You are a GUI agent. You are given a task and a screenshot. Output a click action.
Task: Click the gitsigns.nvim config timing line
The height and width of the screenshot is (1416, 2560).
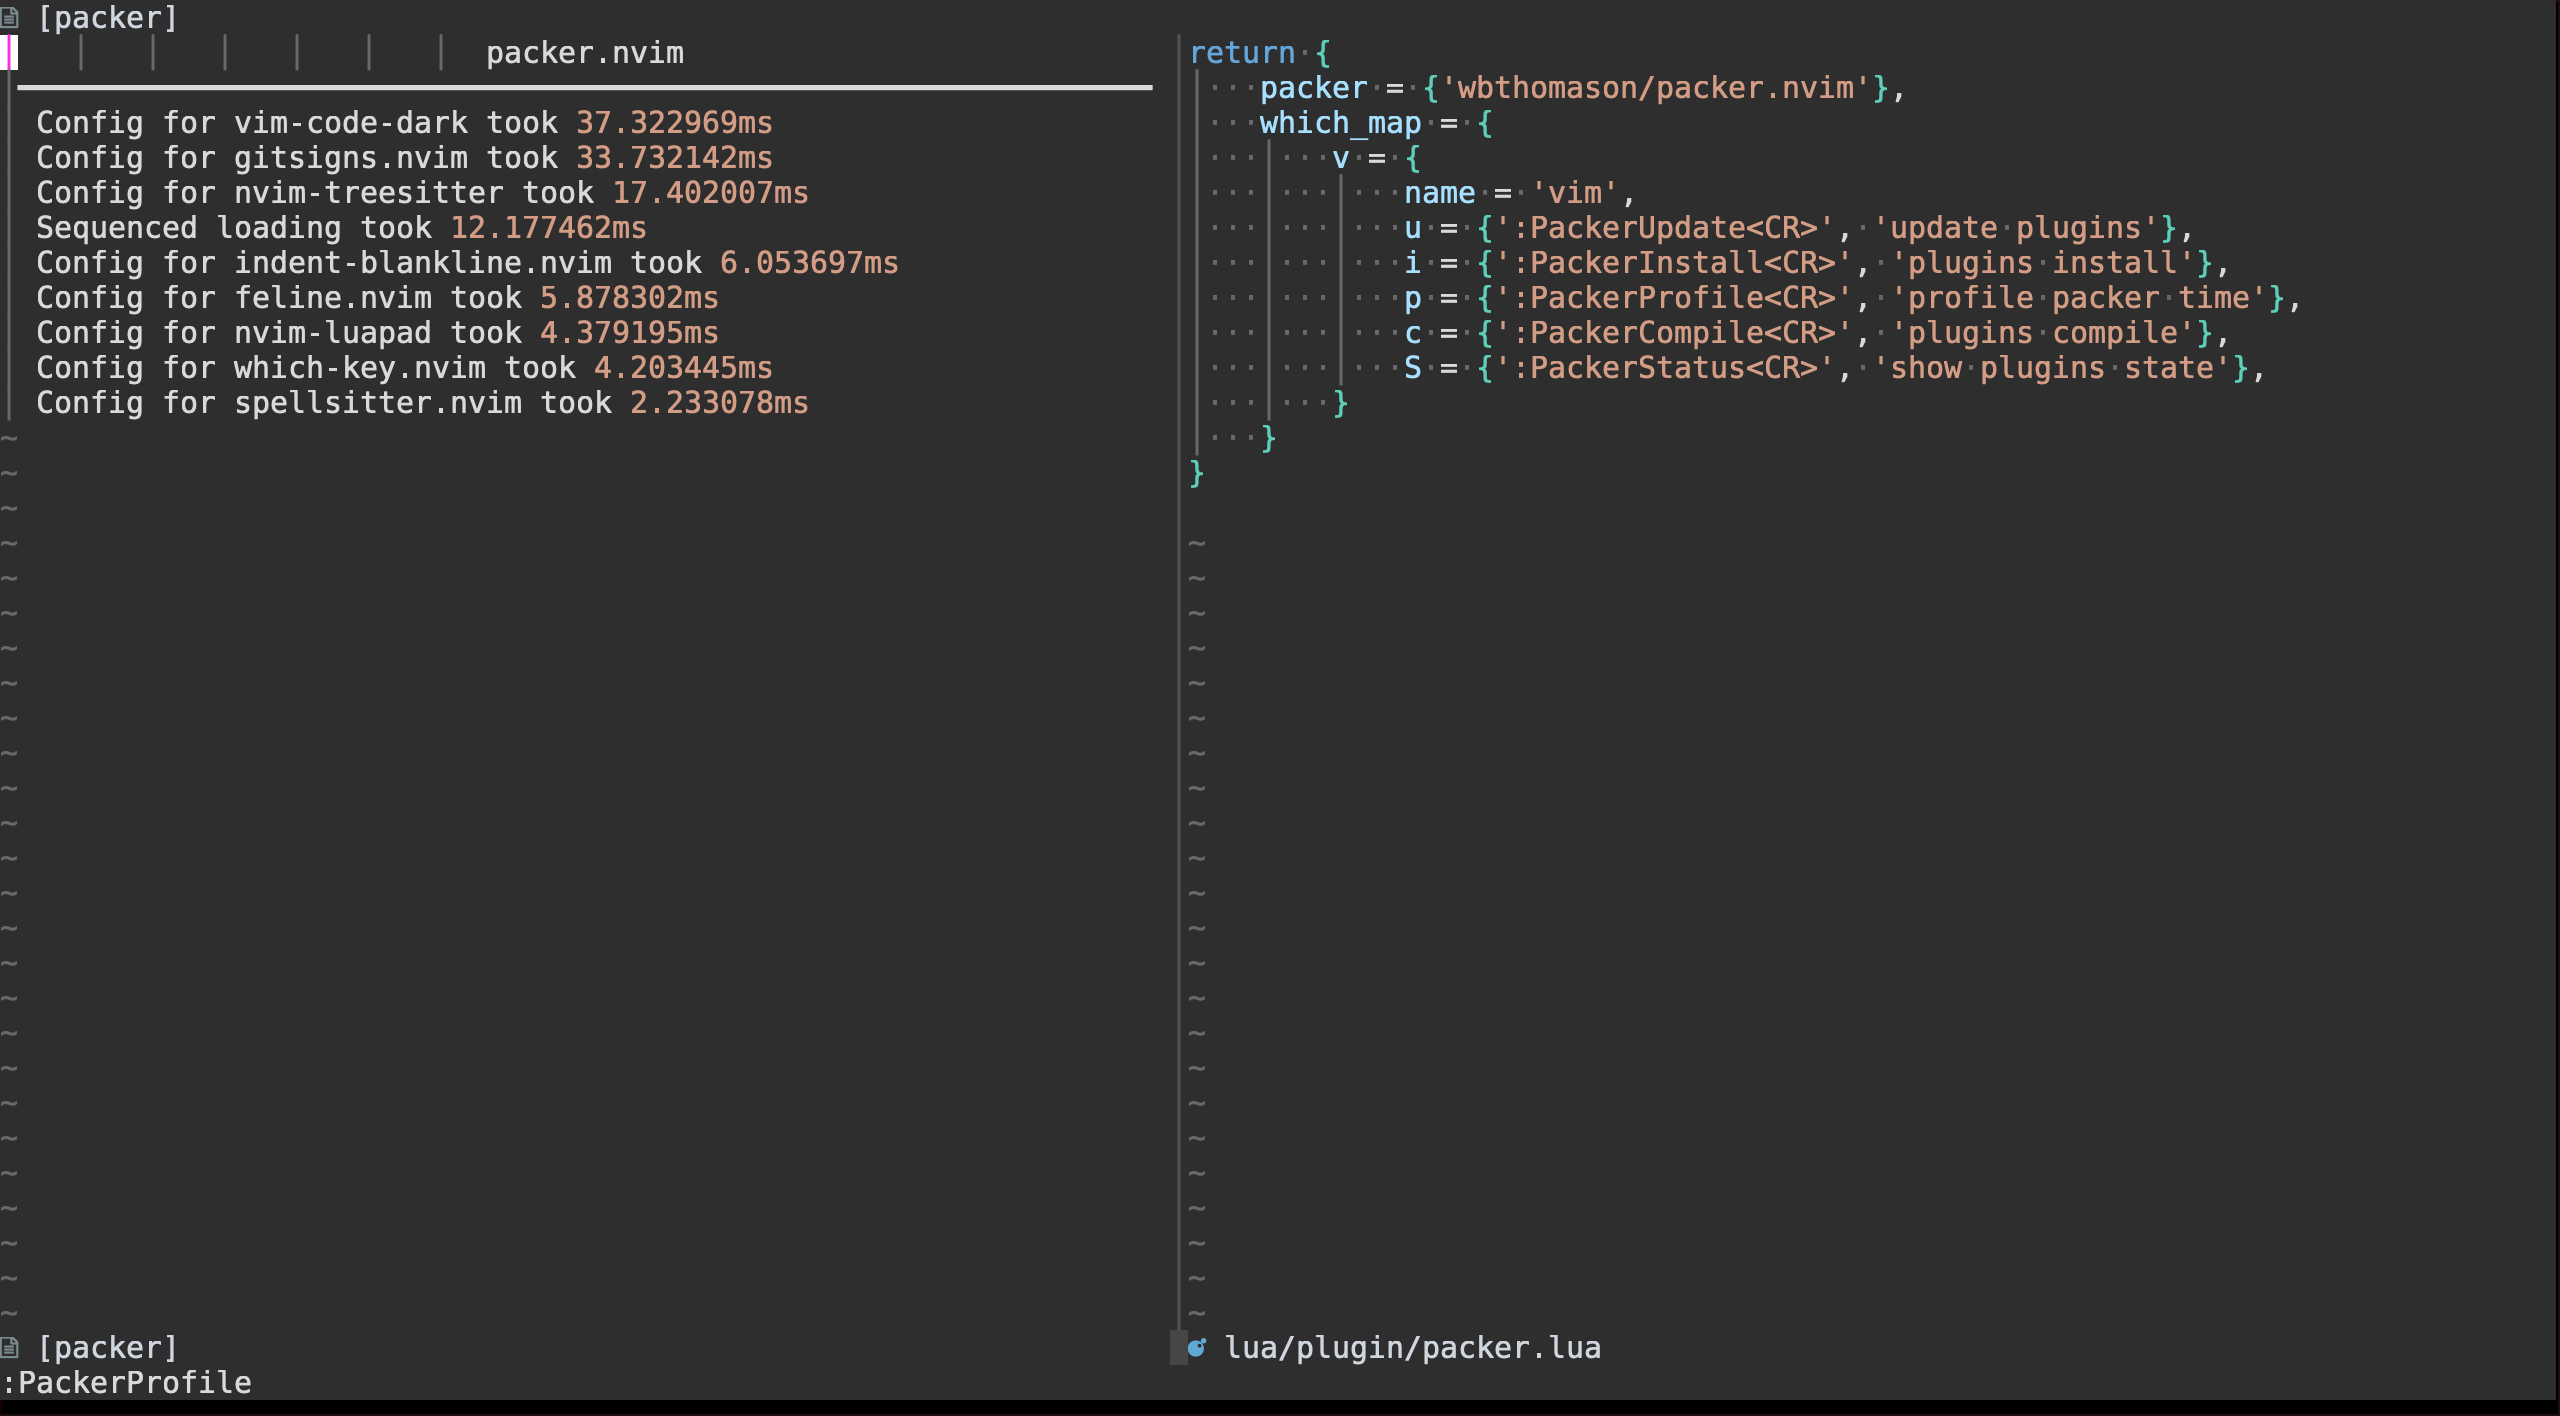pos(404,158)
